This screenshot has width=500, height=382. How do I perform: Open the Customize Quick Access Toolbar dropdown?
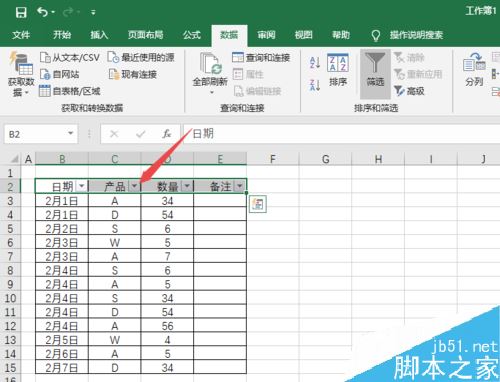93,13
